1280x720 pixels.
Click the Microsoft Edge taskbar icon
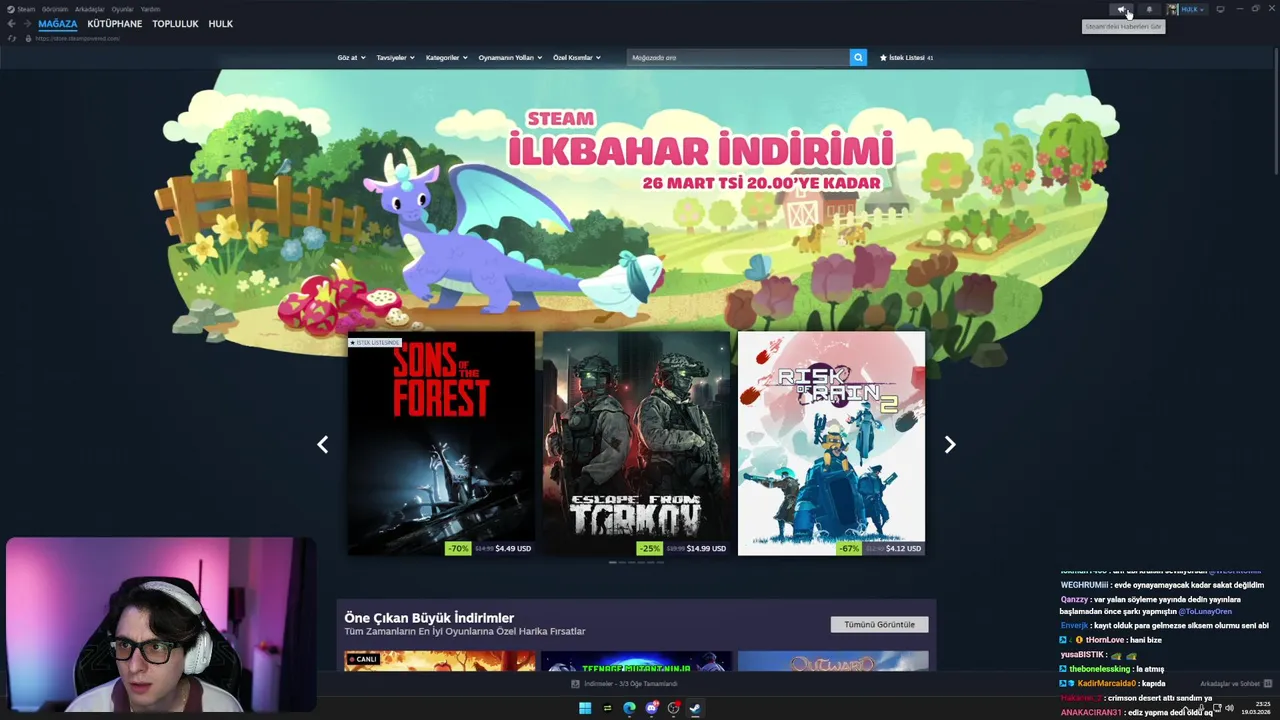[x=629, y=709]
